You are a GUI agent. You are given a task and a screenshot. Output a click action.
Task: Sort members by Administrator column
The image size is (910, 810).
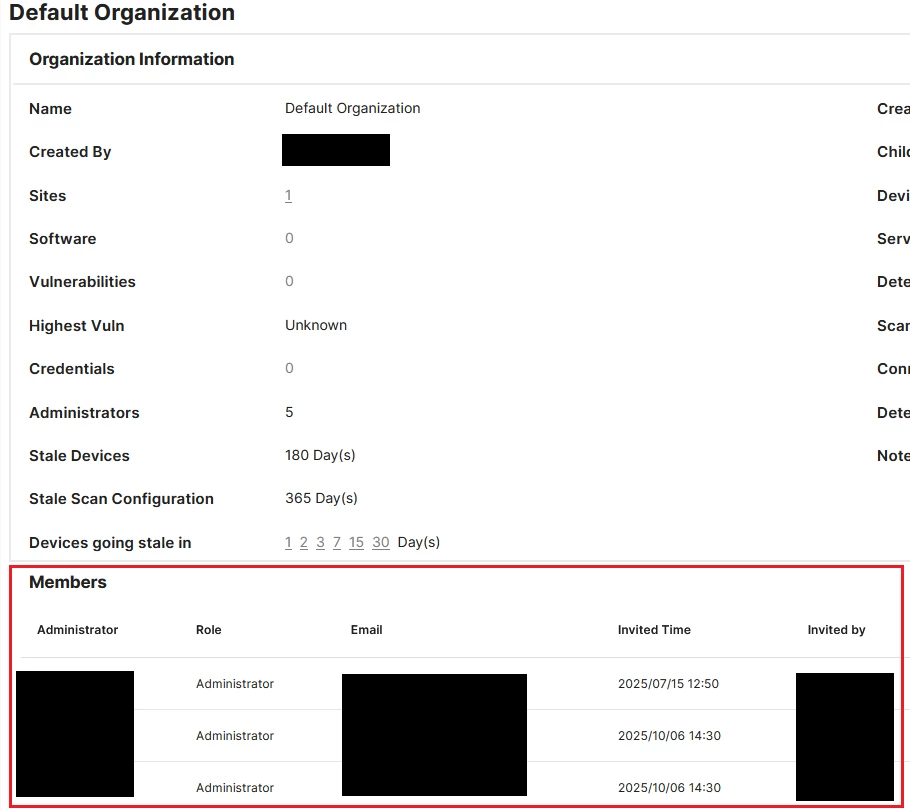point(78,630)
